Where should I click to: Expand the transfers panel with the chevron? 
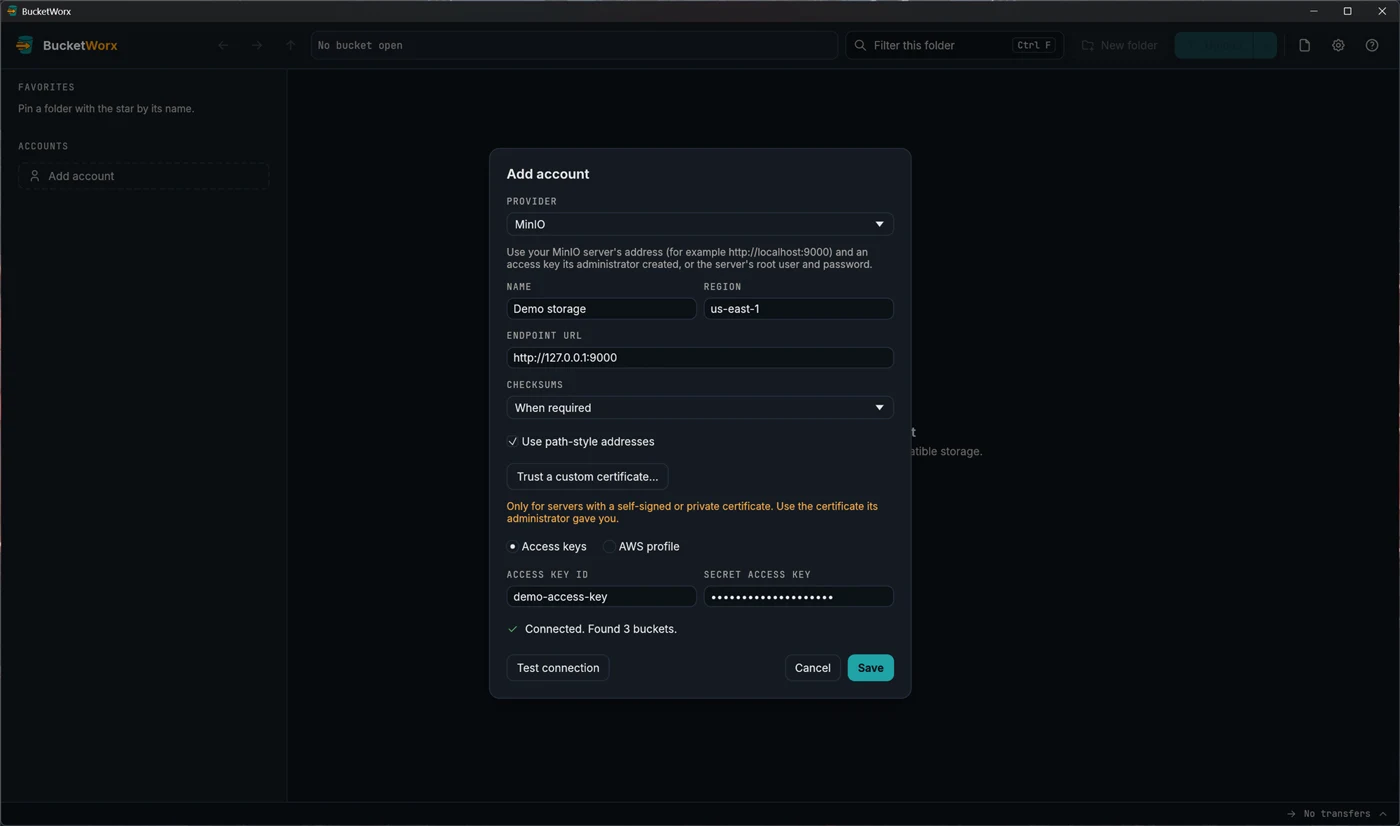(x=1383, y=814)
